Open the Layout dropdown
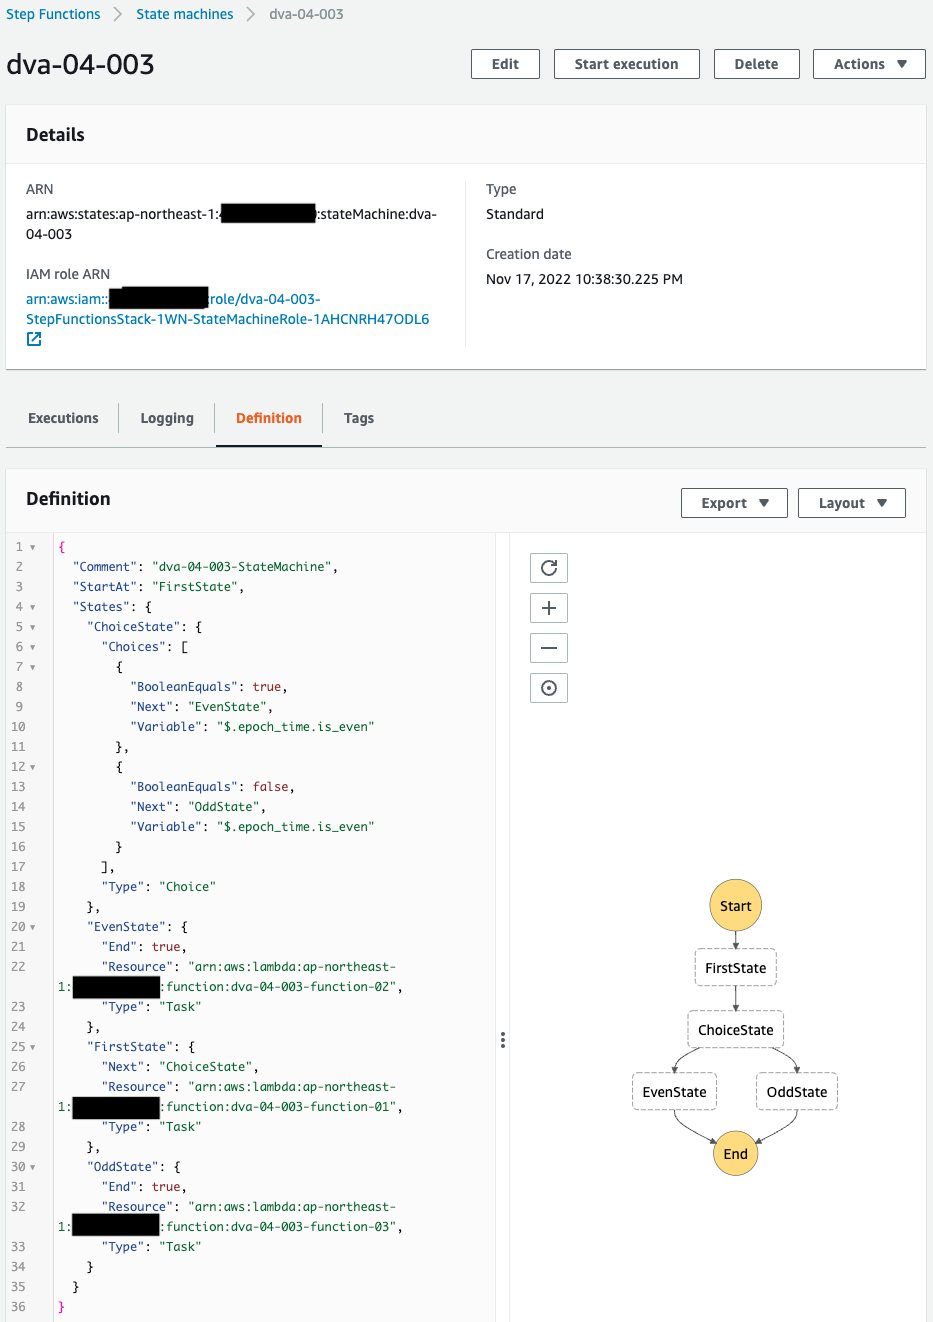The image size is (933, 1322). (x=851, y=502)
